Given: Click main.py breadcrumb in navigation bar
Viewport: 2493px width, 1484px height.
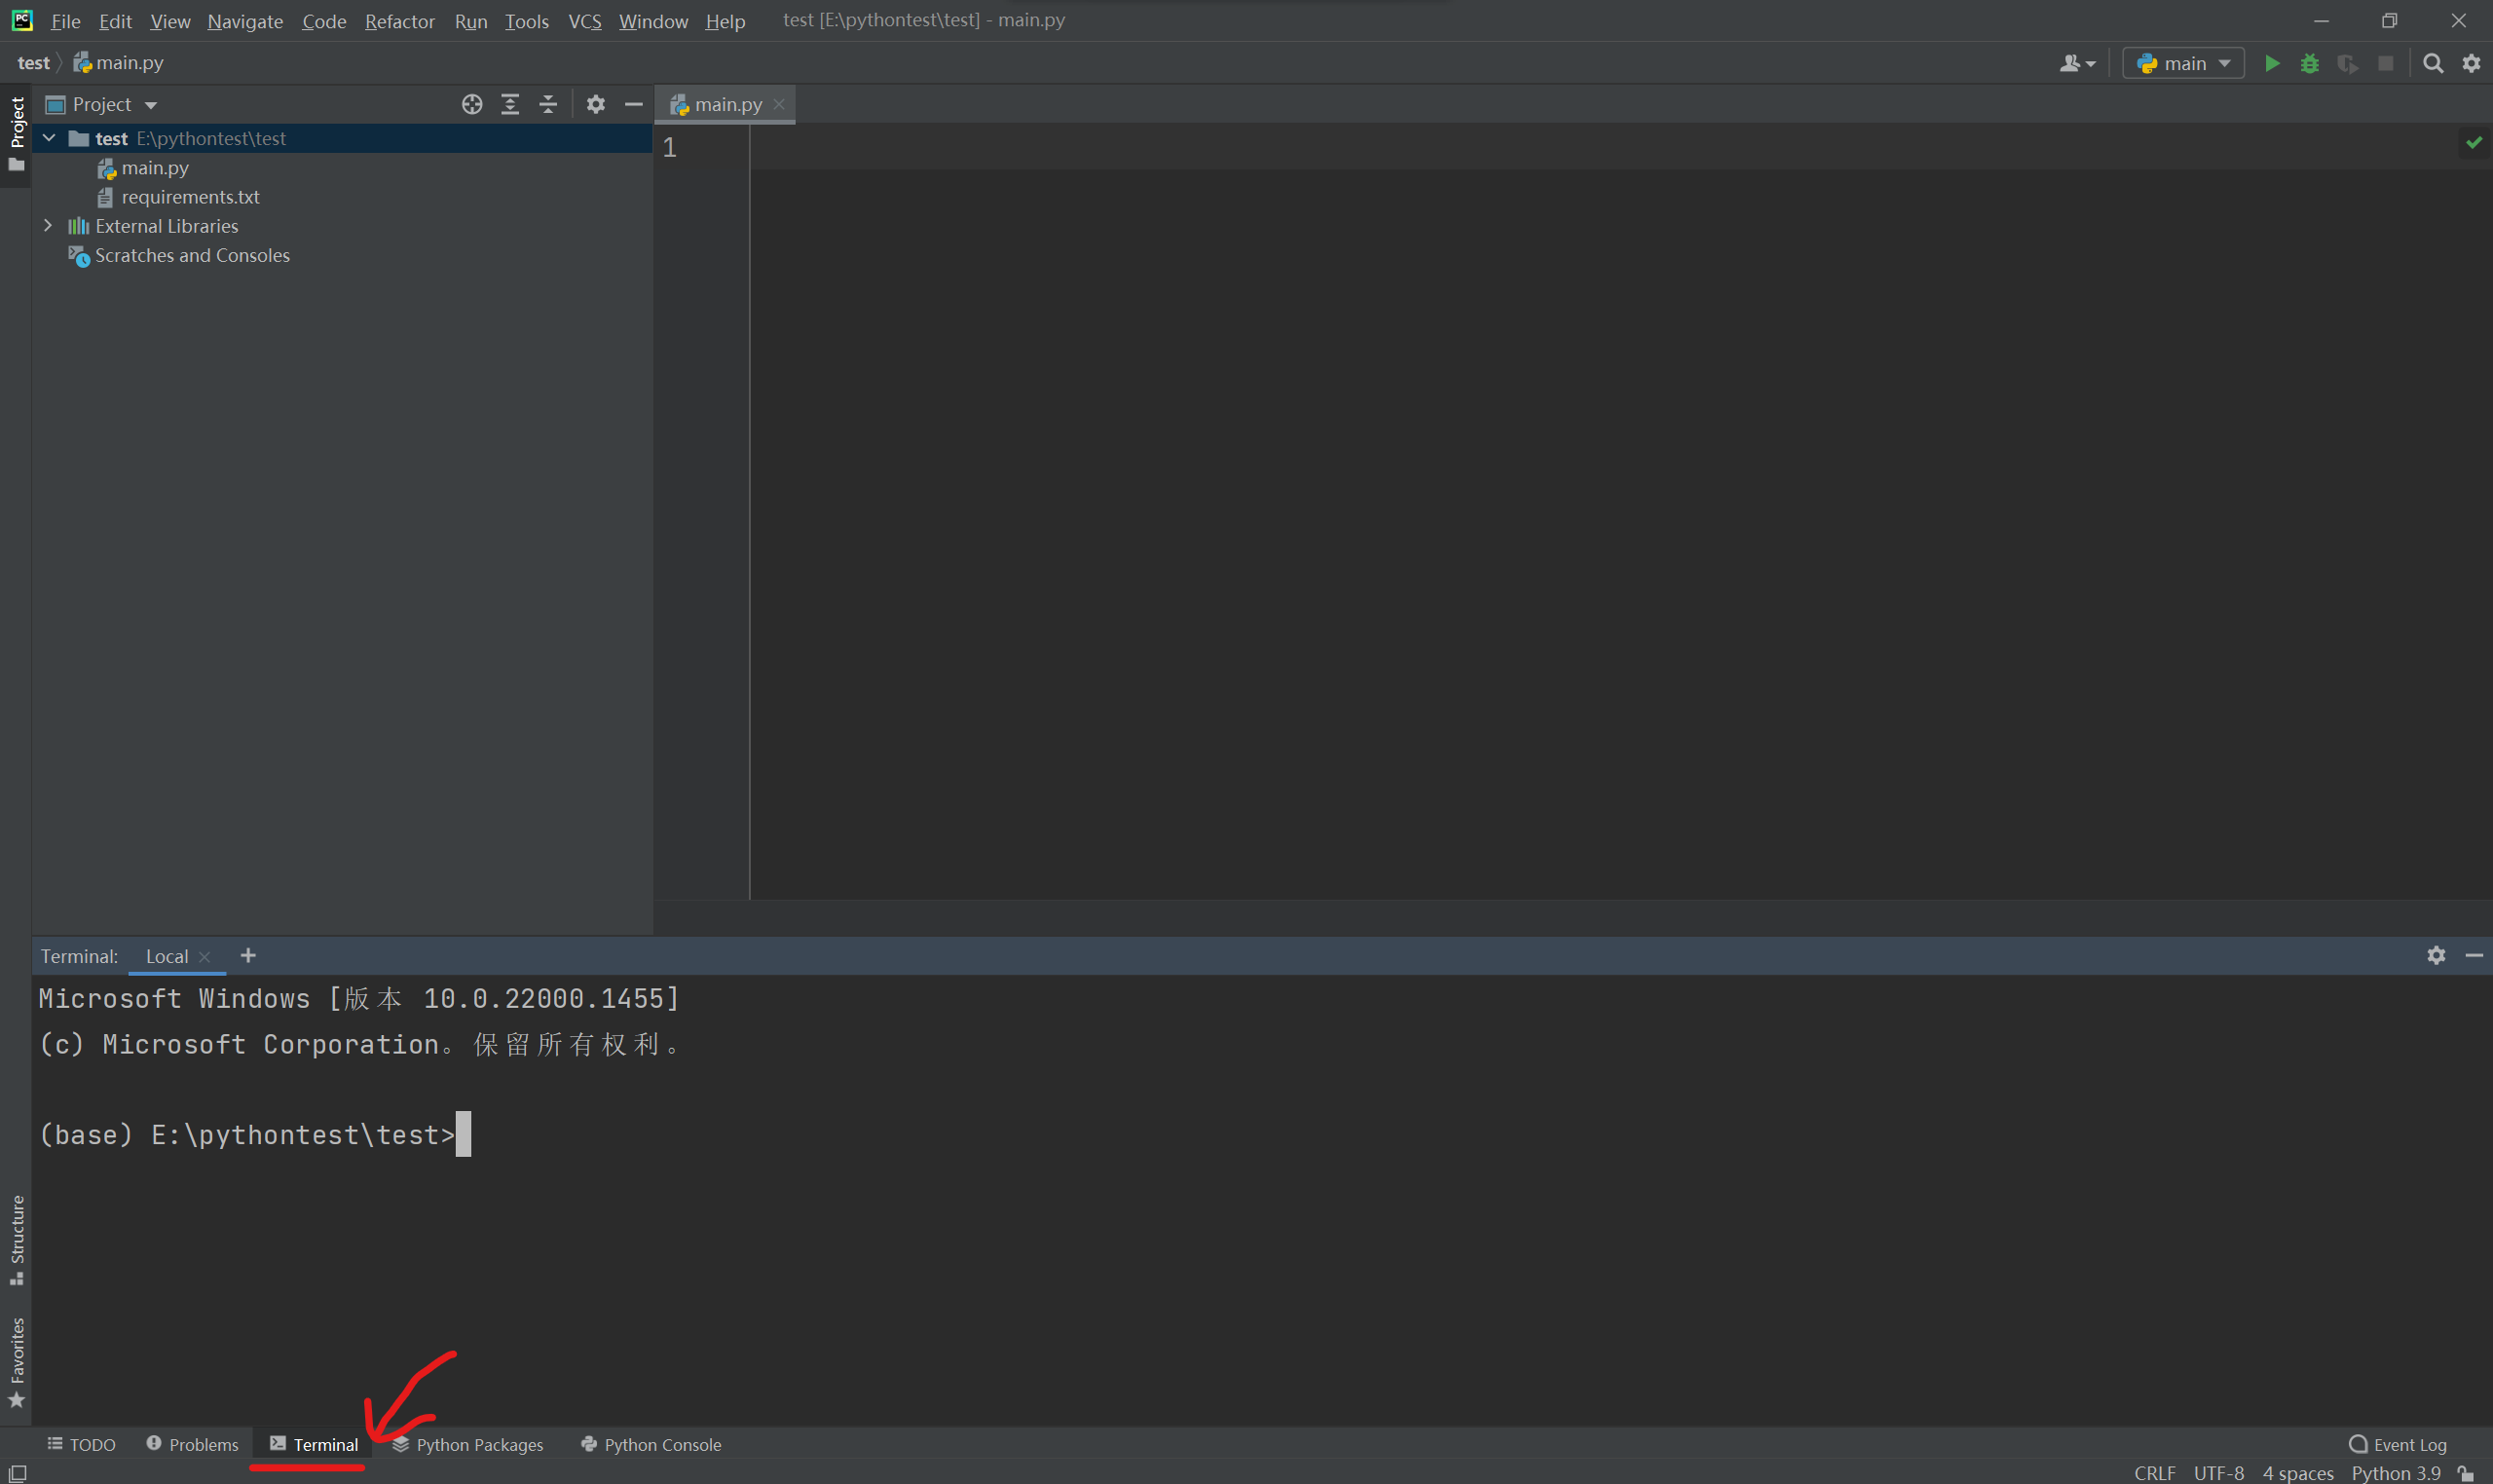Looking at the screenshot, I should 118,63.
